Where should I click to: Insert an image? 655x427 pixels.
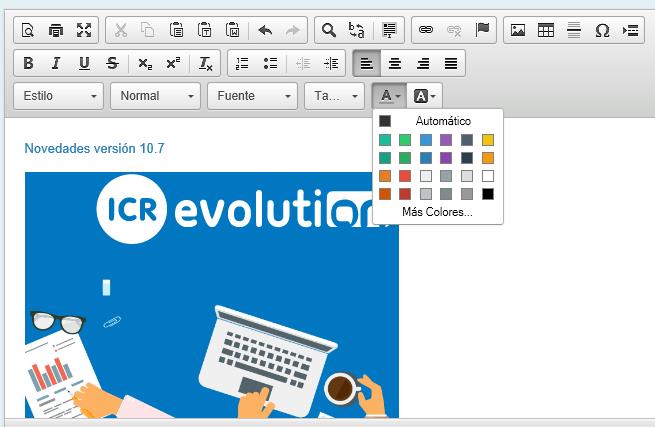pyautogui.click(x=518, y=30)
